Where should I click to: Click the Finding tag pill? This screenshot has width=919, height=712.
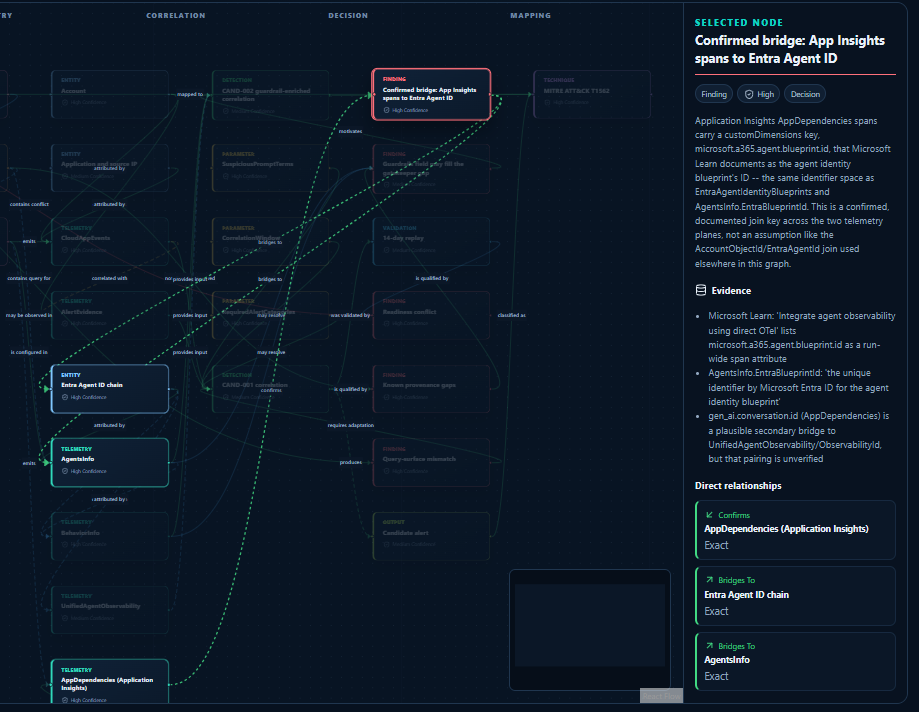tap(714, 94)
